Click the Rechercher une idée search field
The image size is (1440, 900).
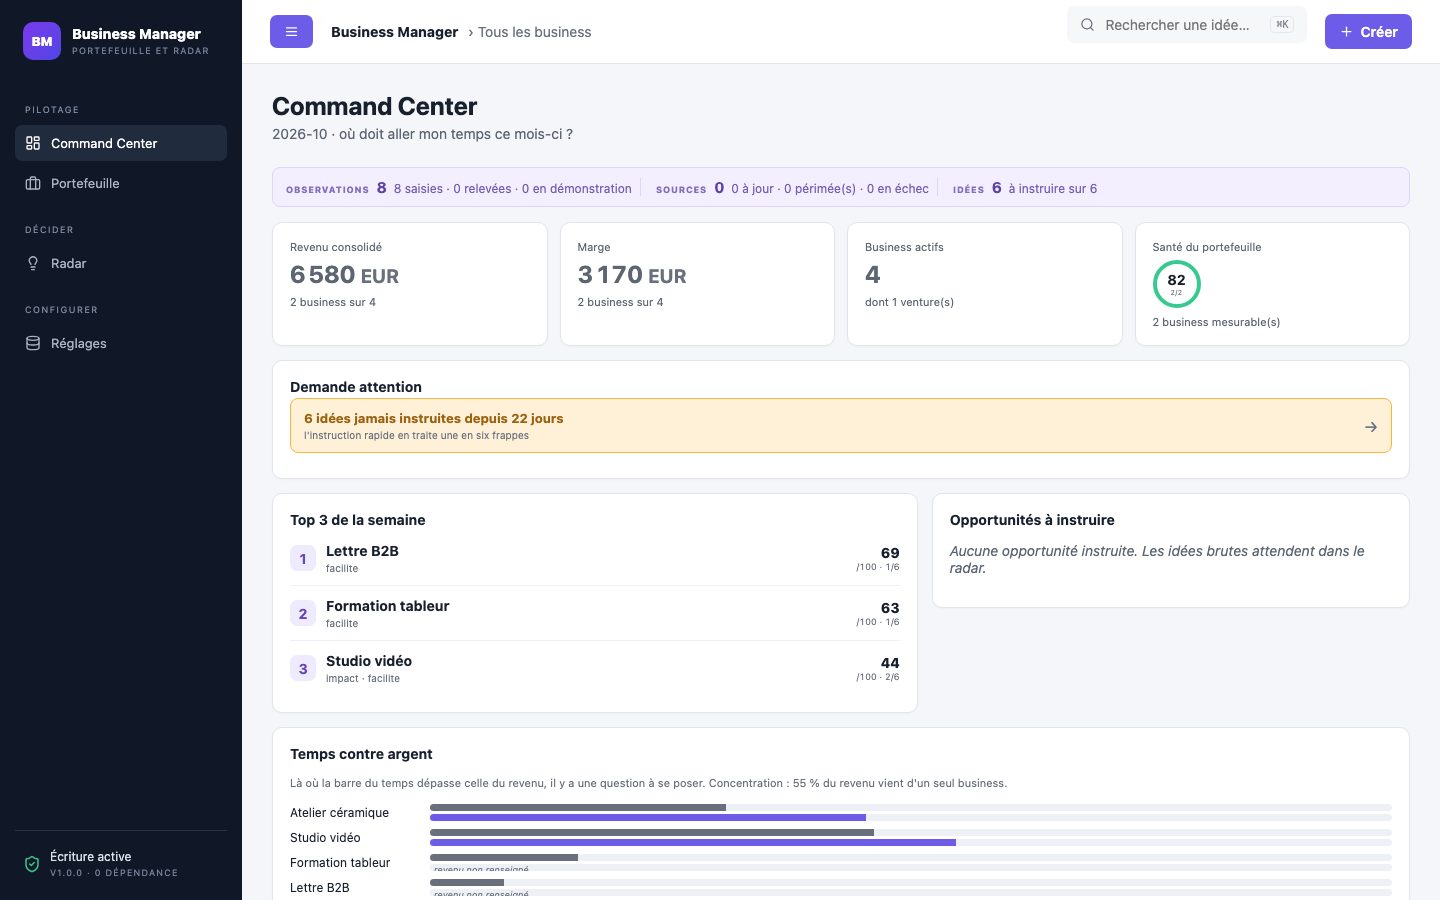click(x=1187, y=25)
